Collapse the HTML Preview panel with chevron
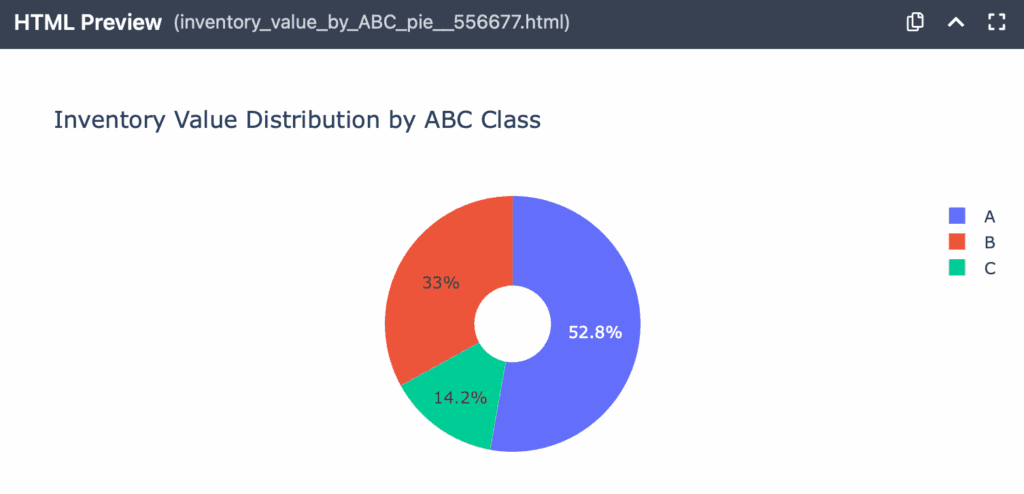This screenshot has width=1024, height=494. click(955, 22)
